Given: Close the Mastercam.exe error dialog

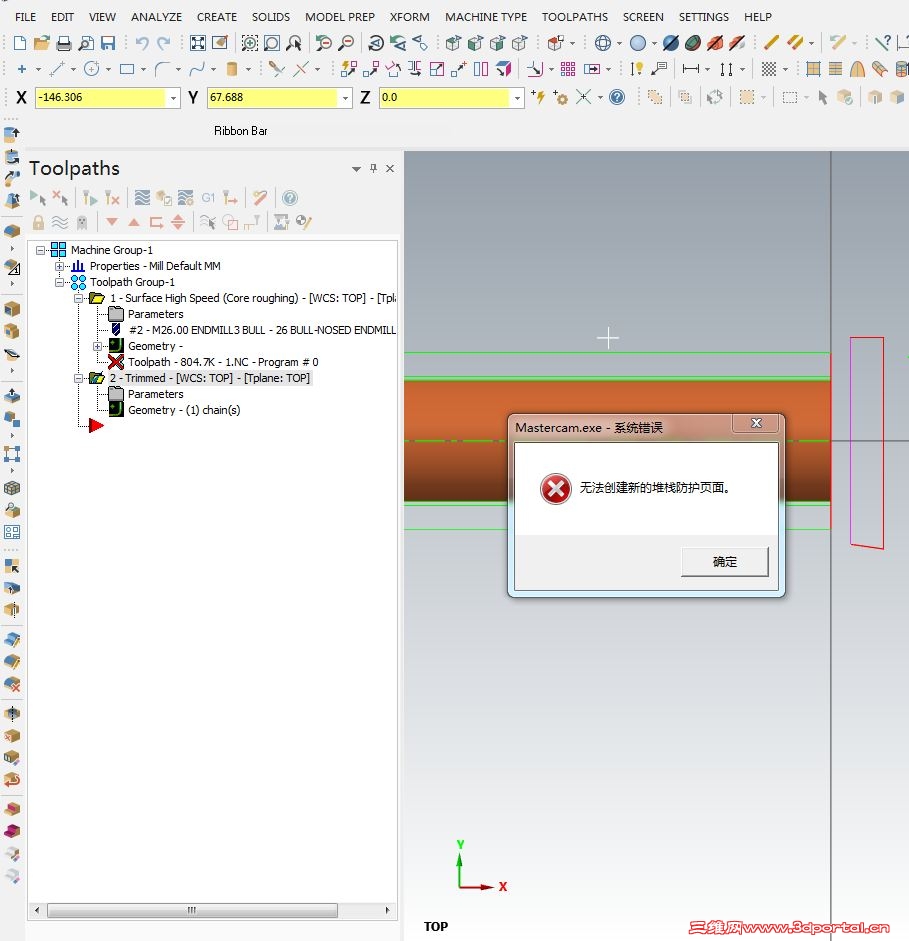Looking at the screenshot, I should point(756,423).
